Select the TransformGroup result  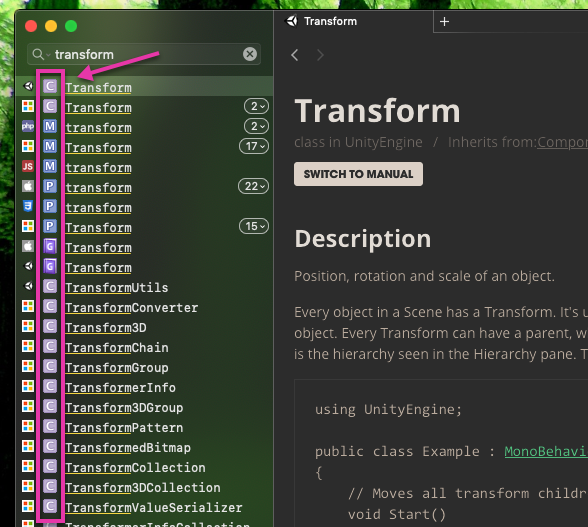click(117, 368)
